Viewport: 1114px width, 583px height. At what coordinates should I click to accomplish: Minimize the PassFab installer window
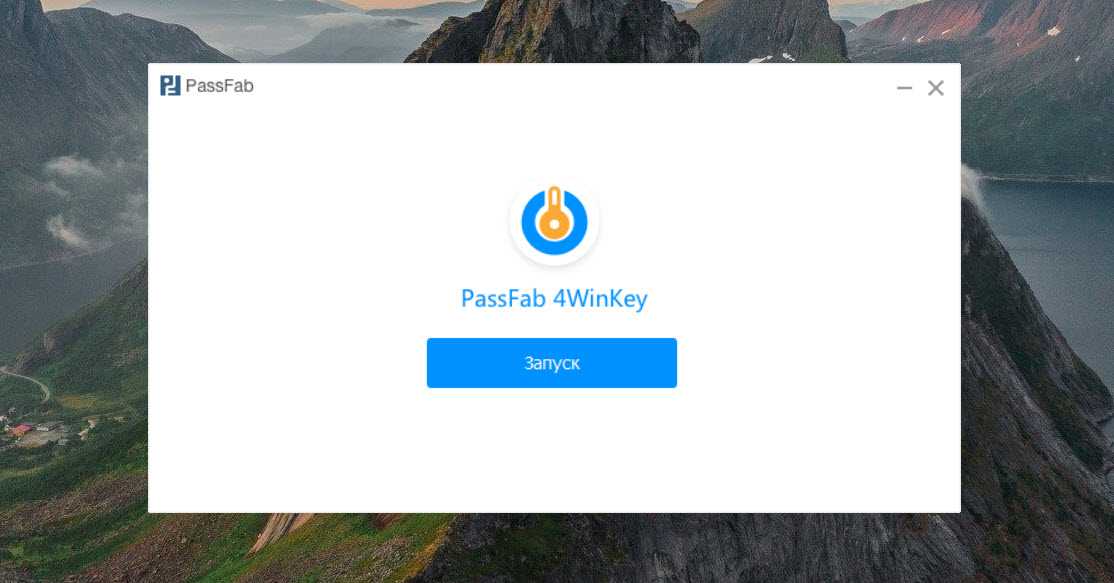coord(904,88)
